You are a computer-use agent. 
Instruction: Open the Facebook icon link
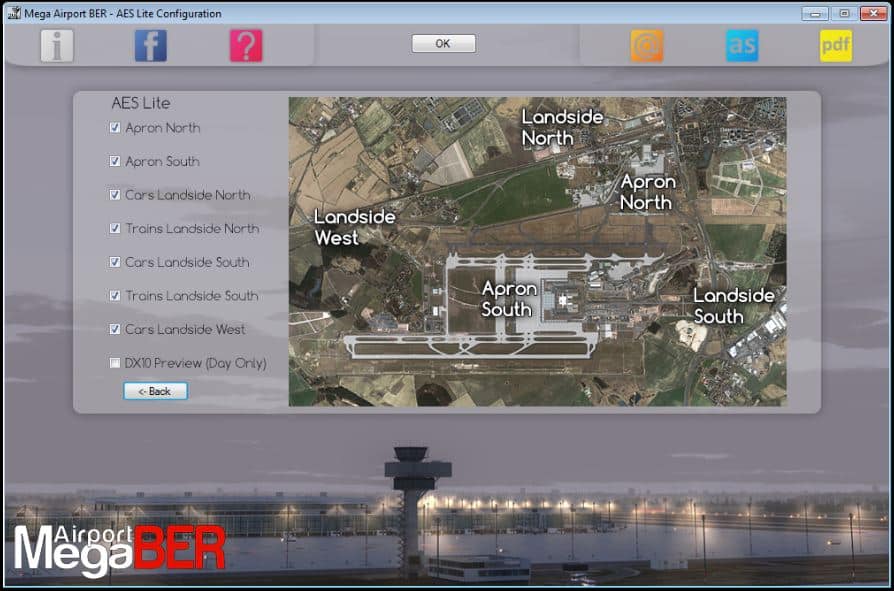151,46
